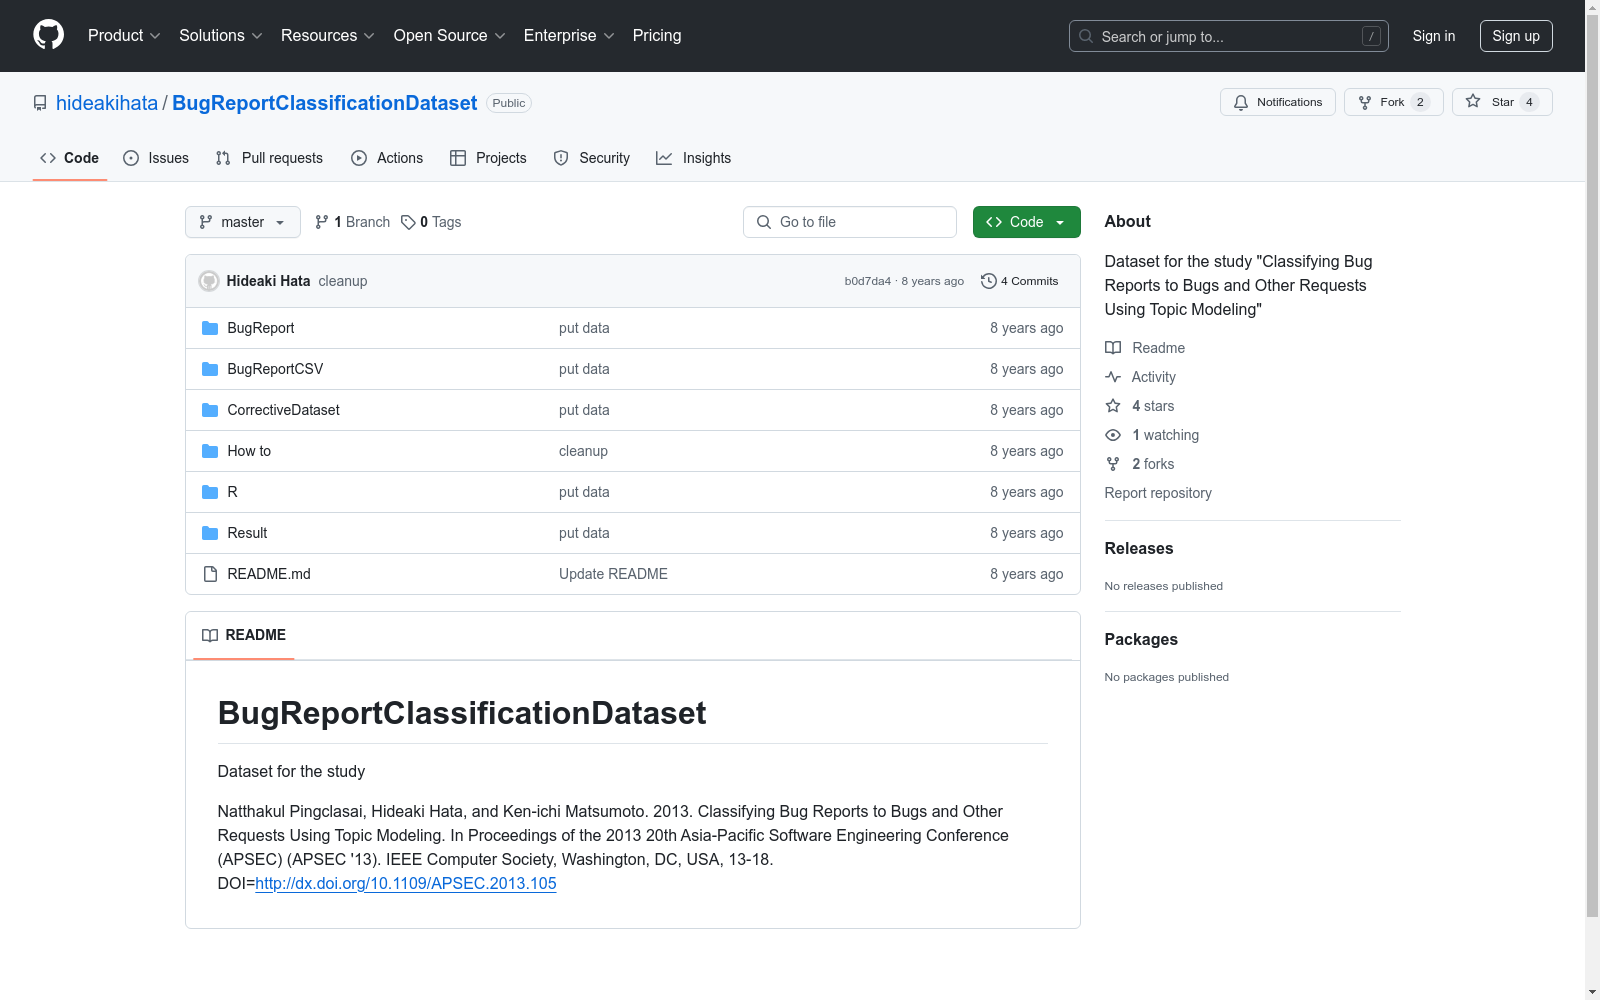Click the magnifier icon in top search box

(1086, 36)
